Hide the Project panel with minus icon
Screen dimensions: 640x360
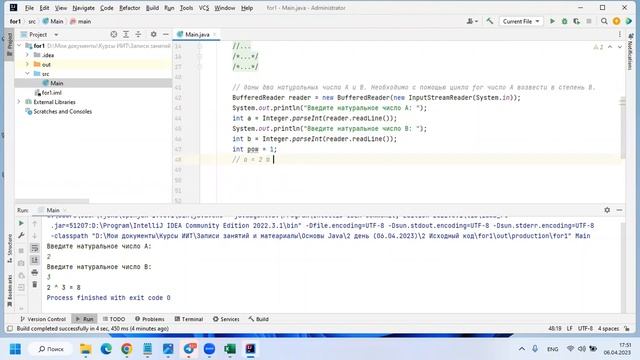tap(166, 35)
